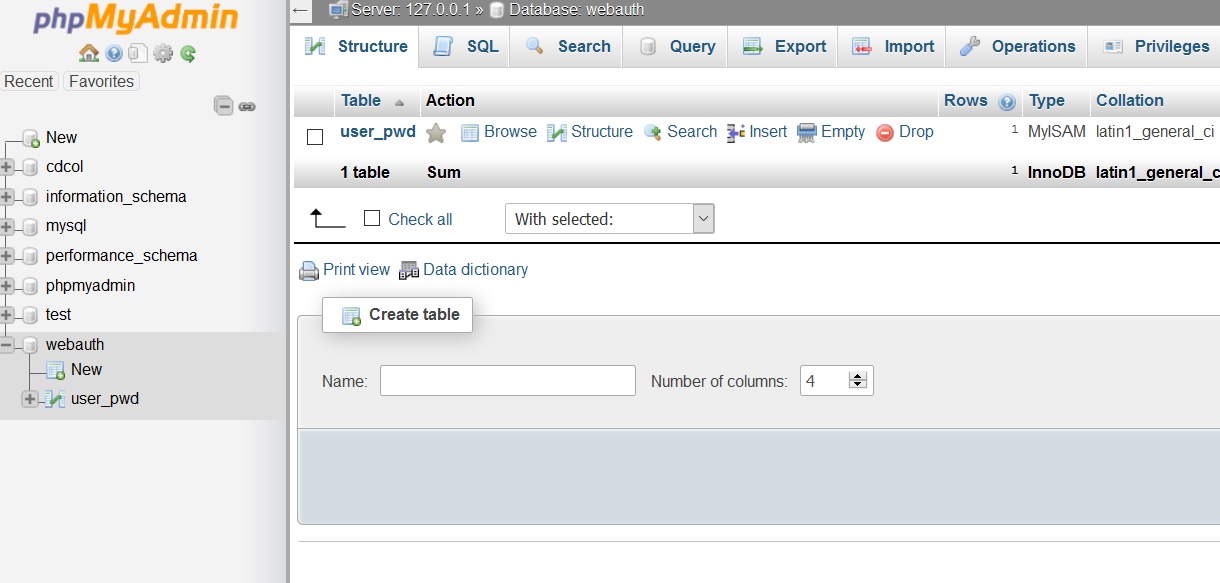
Task: Switch to the SQL tab
Action: click(466, 47)
